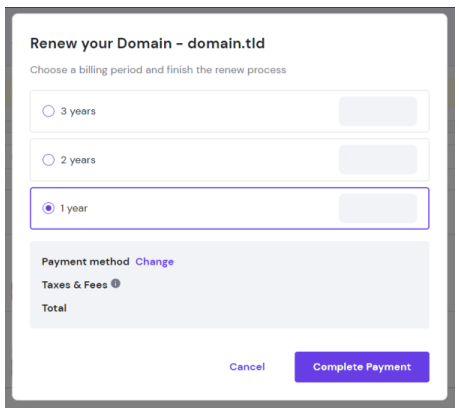This screenshot has width=459, height=414.
Task: Choose the '2 years' label text
Action: (x=78, y=160)
